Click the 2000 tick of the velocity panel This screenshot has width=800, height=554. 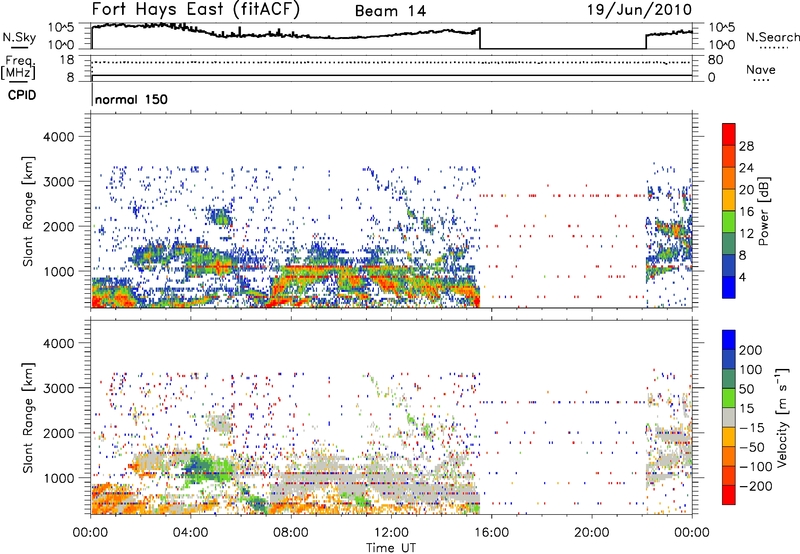(x=58, y=433)
